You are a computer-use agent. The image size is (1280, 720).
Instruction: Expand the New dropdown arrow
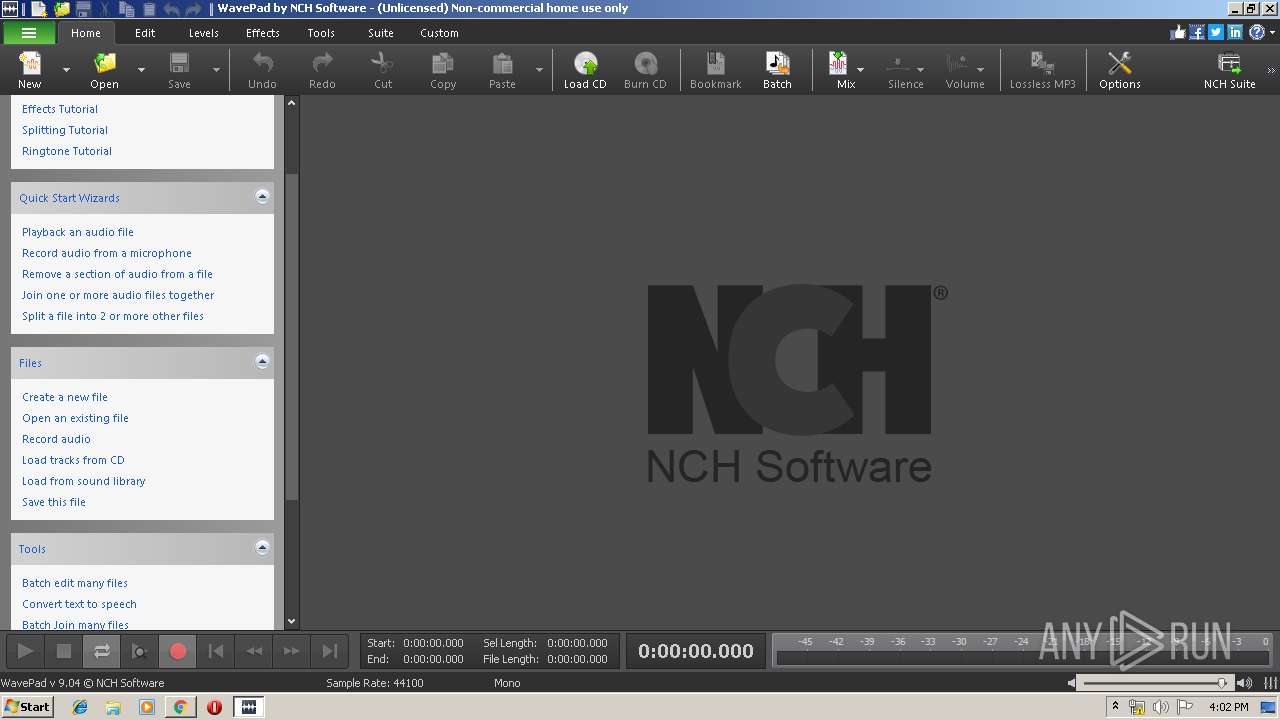coord(66,70)
